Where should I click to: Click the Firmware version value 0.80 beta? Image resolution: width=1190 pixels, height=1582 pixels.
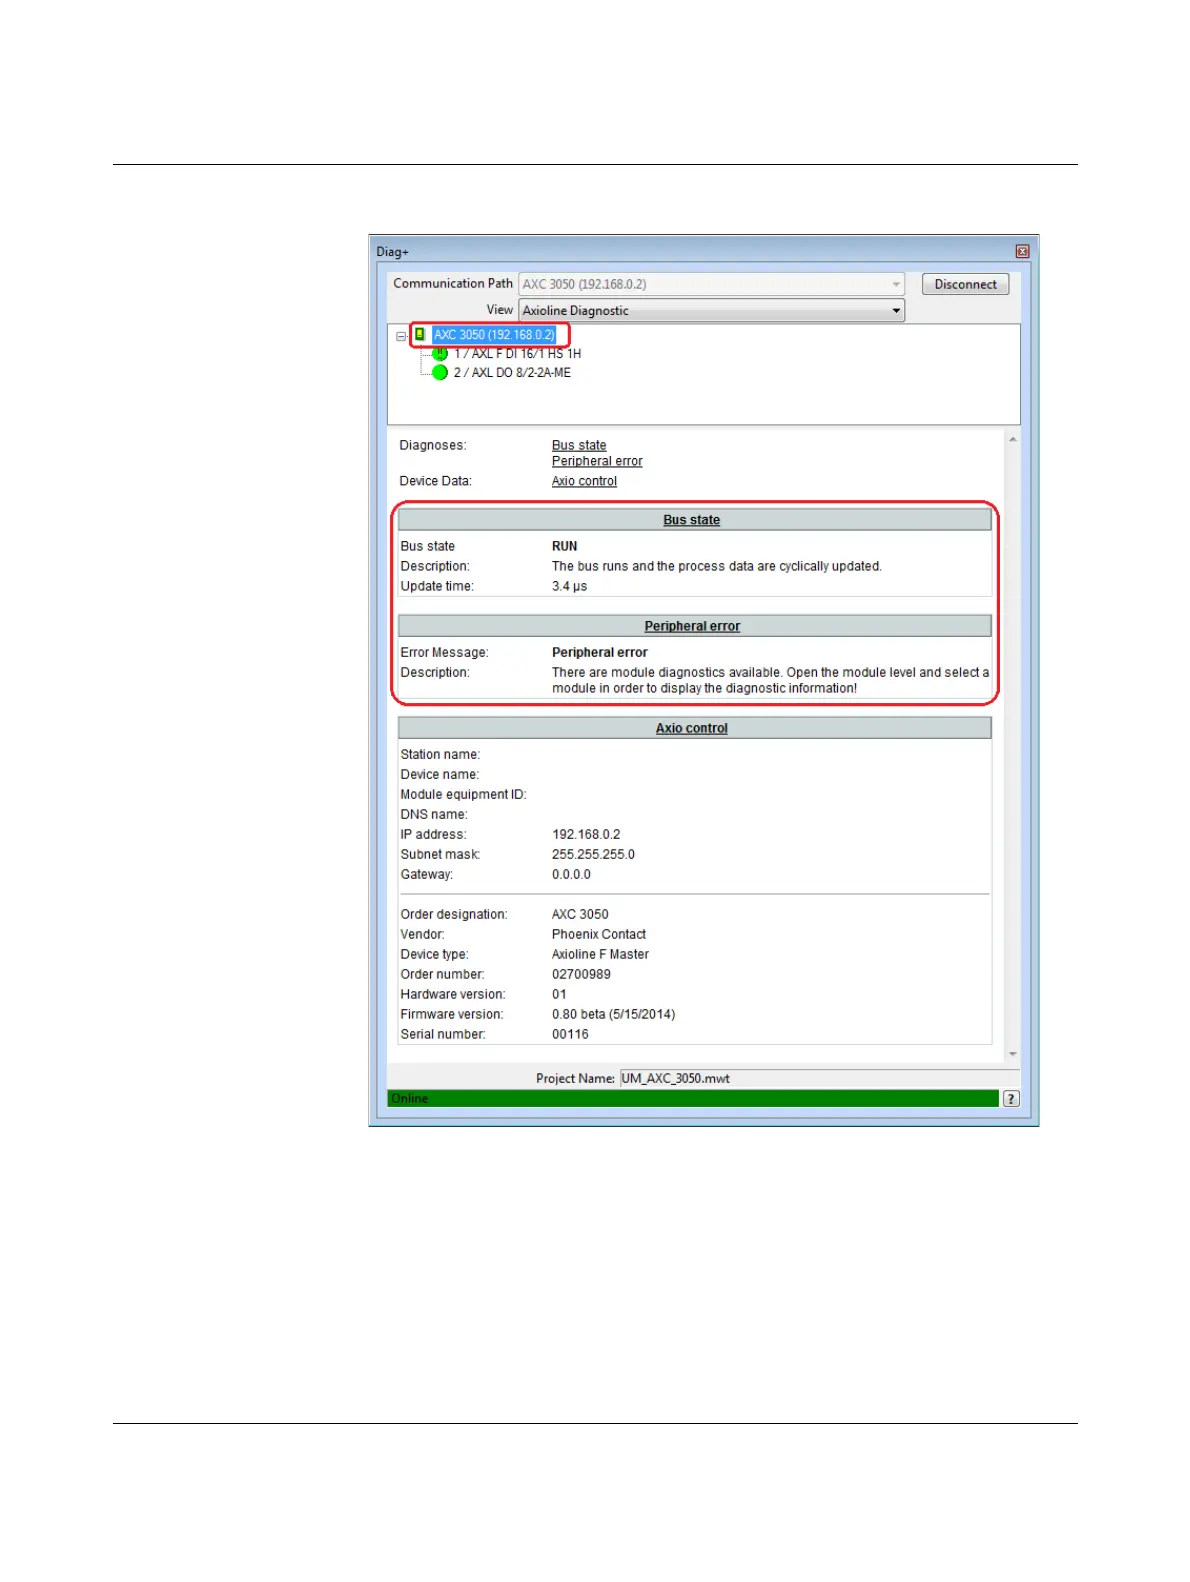[613, 1014]
